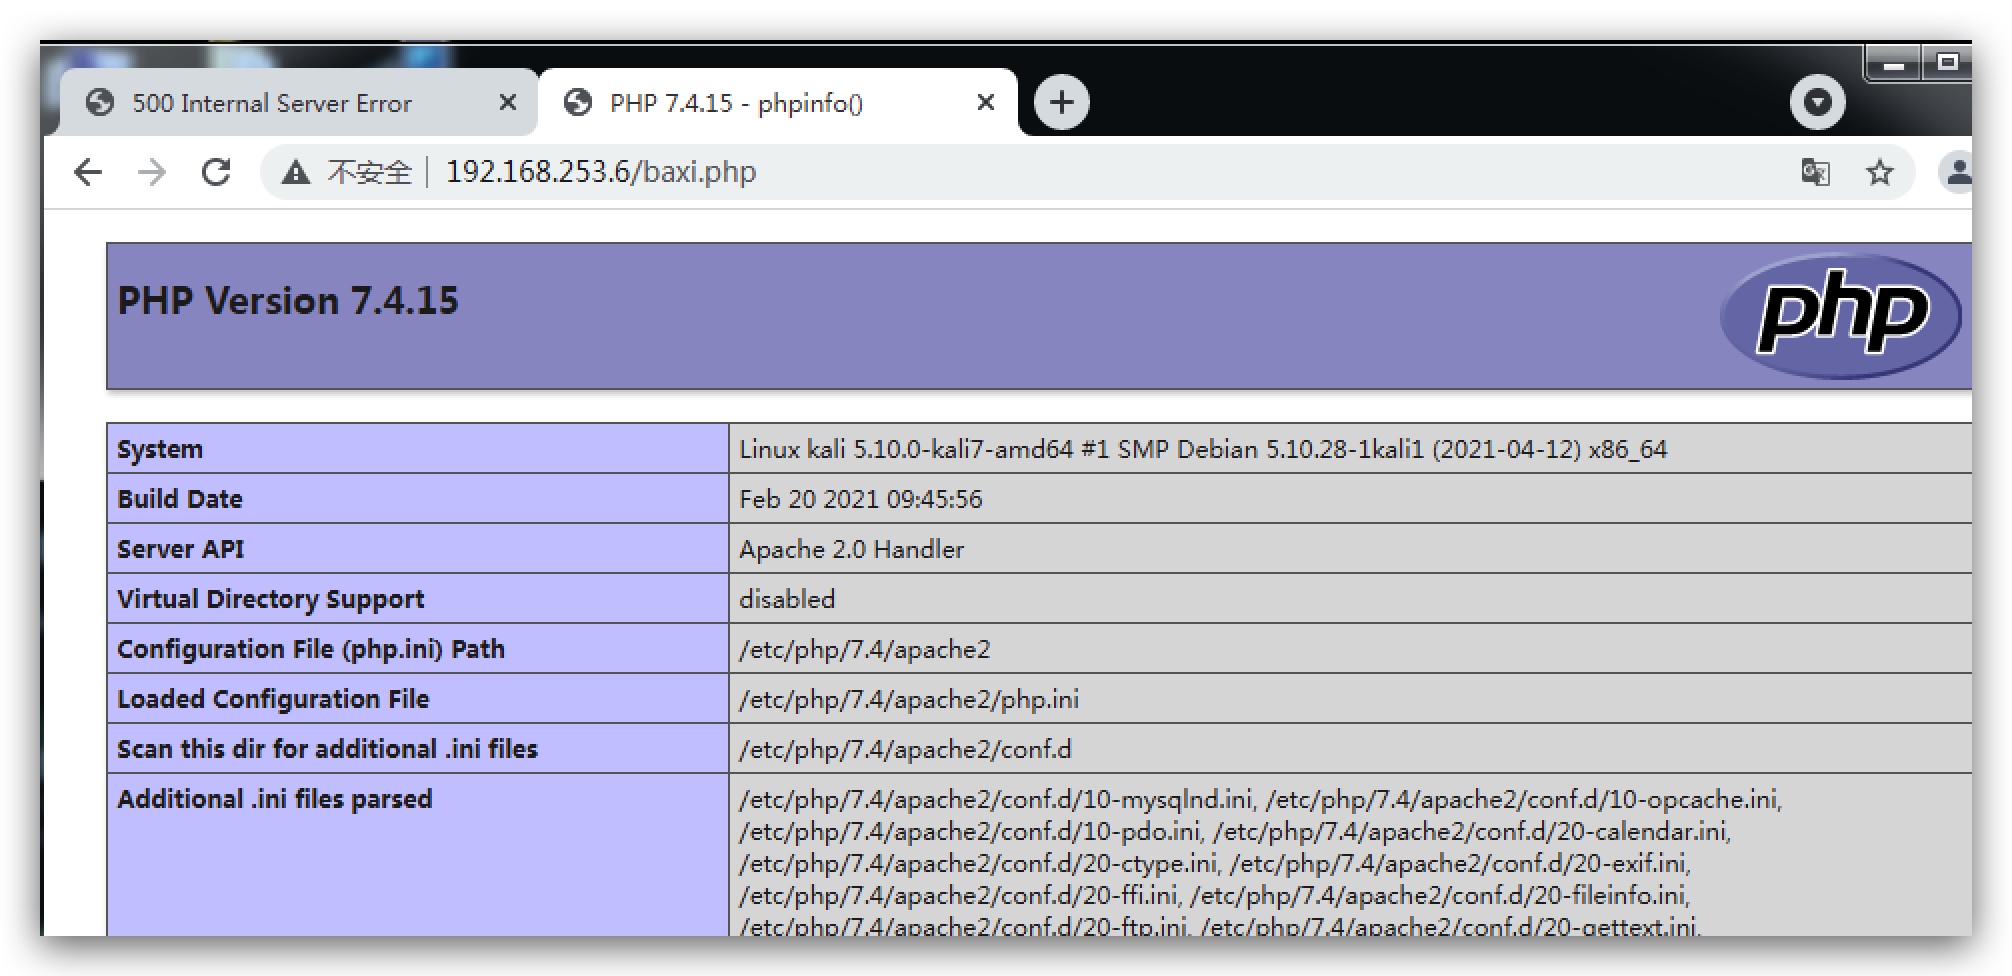Viewport: 2012px width, 976px height.
Task: Click the Loaded Configuration File label
Action: (273, 699)
